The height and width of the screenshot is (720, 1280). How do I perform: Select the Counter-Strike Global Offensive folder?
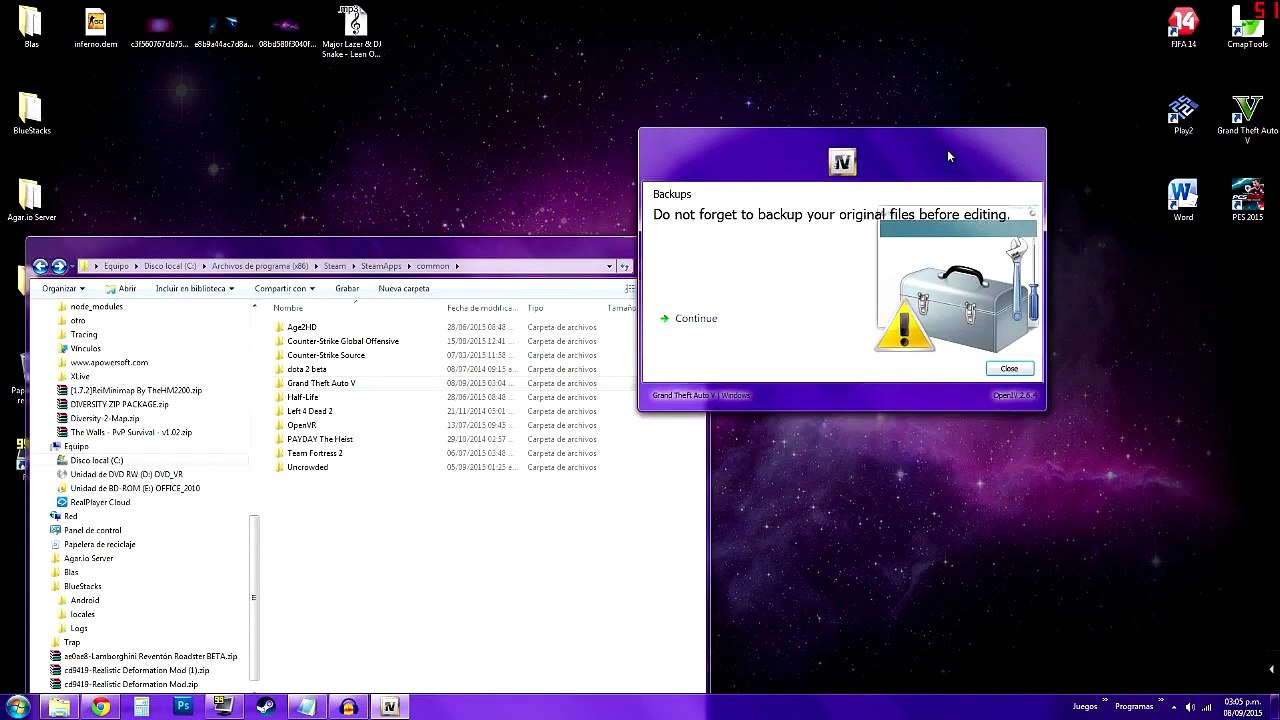(x=343, y=341)
